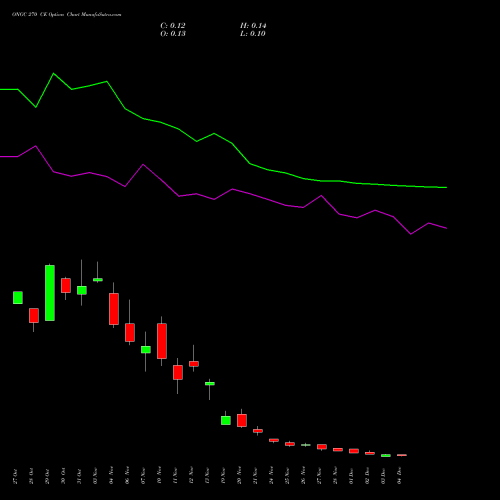Click the 20 Nov date label
Viewport: 500px width, 500px height.
click(239, 476)
